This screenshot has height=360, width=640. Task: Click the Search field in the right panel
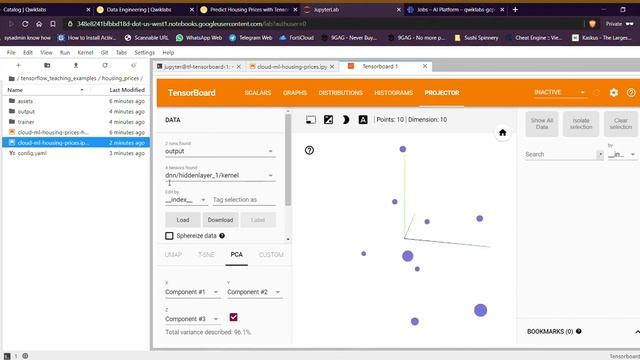(560, 154)
